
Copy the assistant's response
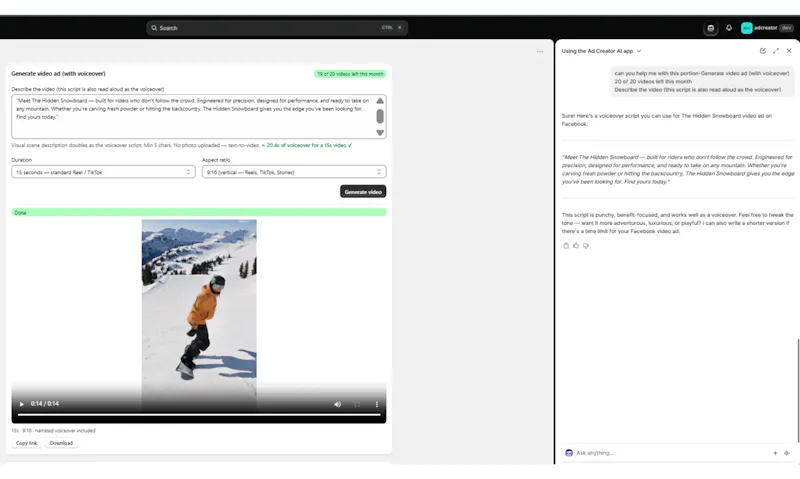(566, 246)
